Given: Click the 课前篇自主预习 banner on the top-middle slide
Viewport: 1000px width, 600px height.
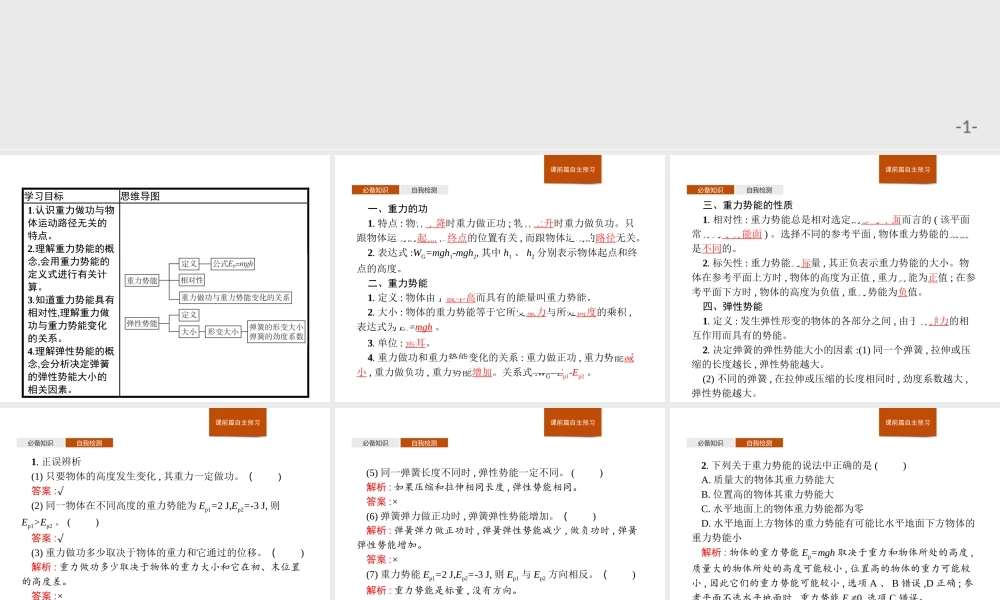Looking at the screenshot, I should tap(573, 169).
